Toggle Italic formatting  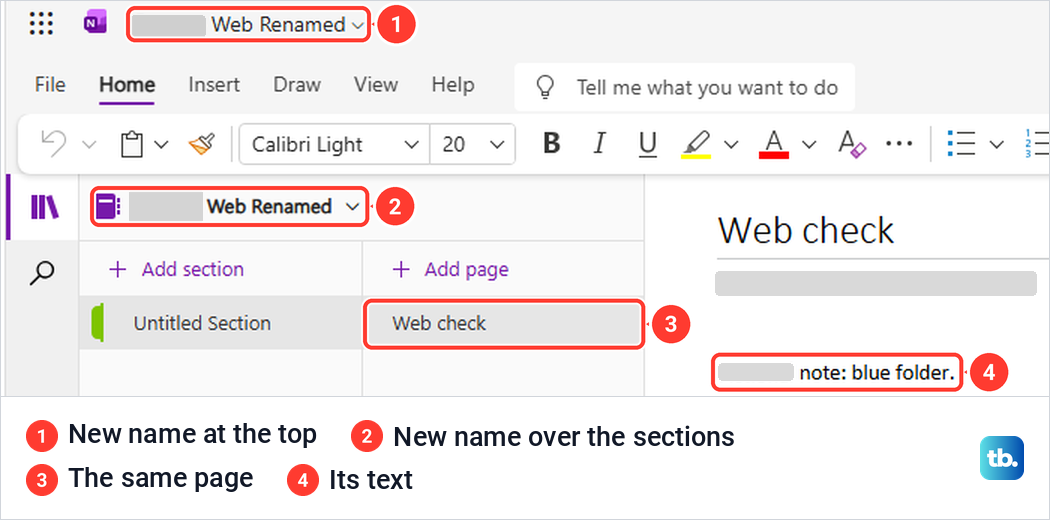(600, 144)
